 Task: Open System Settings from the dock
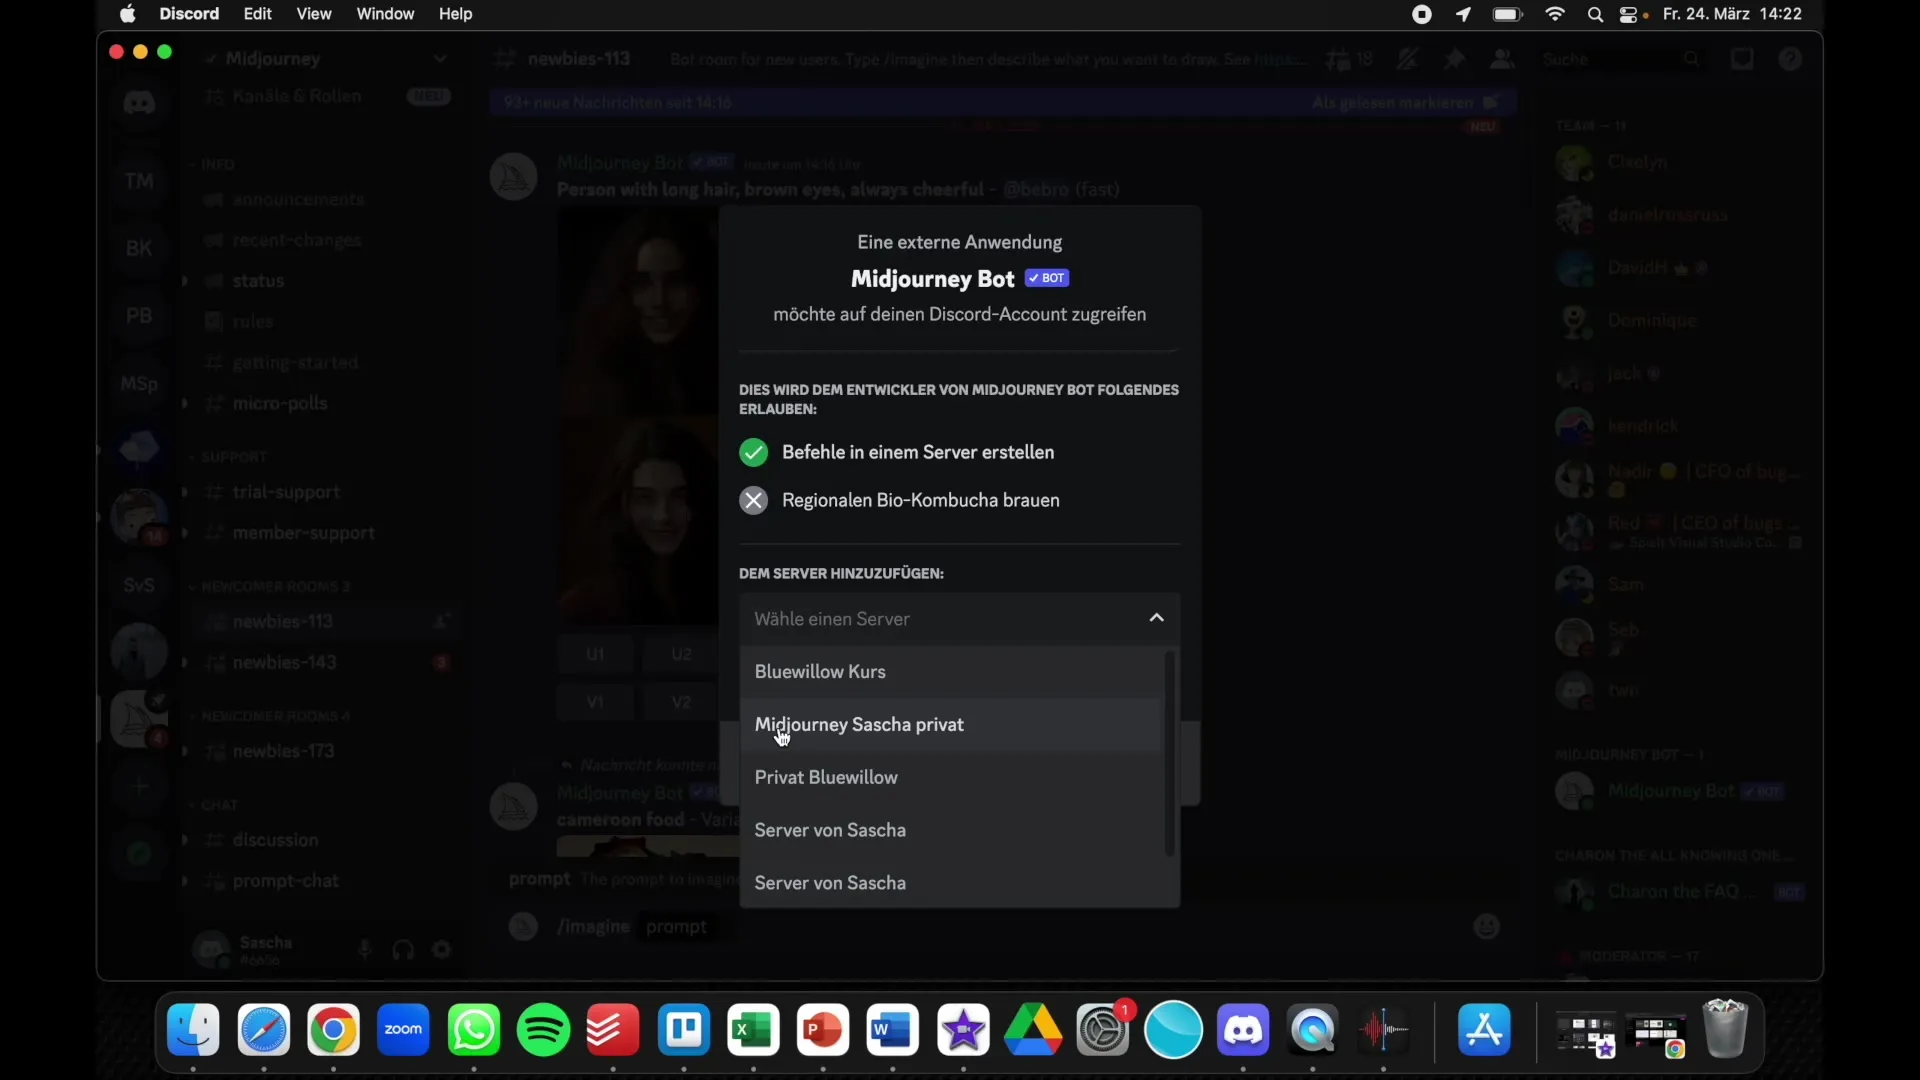(1103, 1030)
